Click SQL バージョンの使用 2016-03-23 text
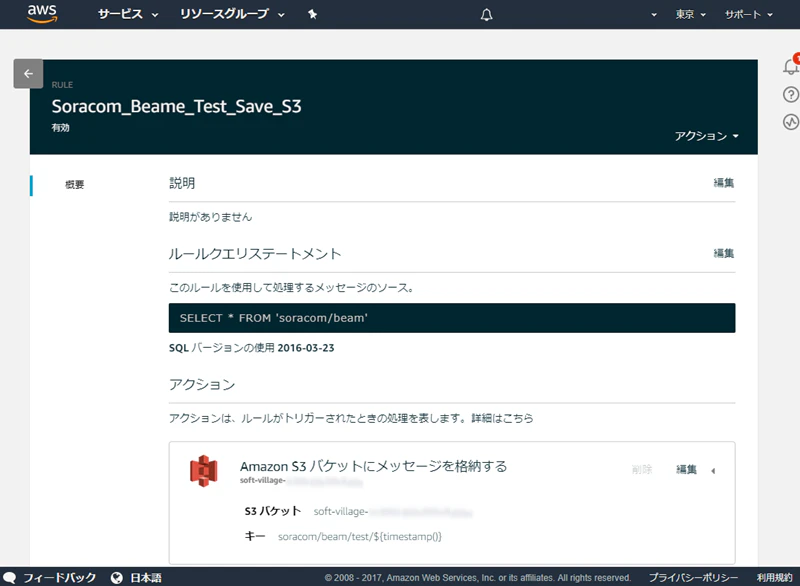 pos(252,348)
